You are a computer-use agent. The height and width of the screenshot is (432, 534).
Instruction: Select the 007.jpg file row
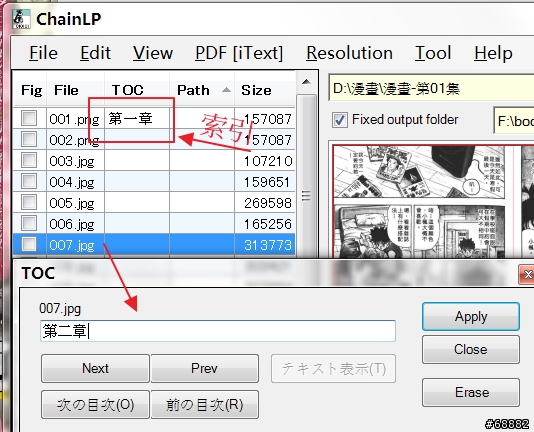[154, 245]
